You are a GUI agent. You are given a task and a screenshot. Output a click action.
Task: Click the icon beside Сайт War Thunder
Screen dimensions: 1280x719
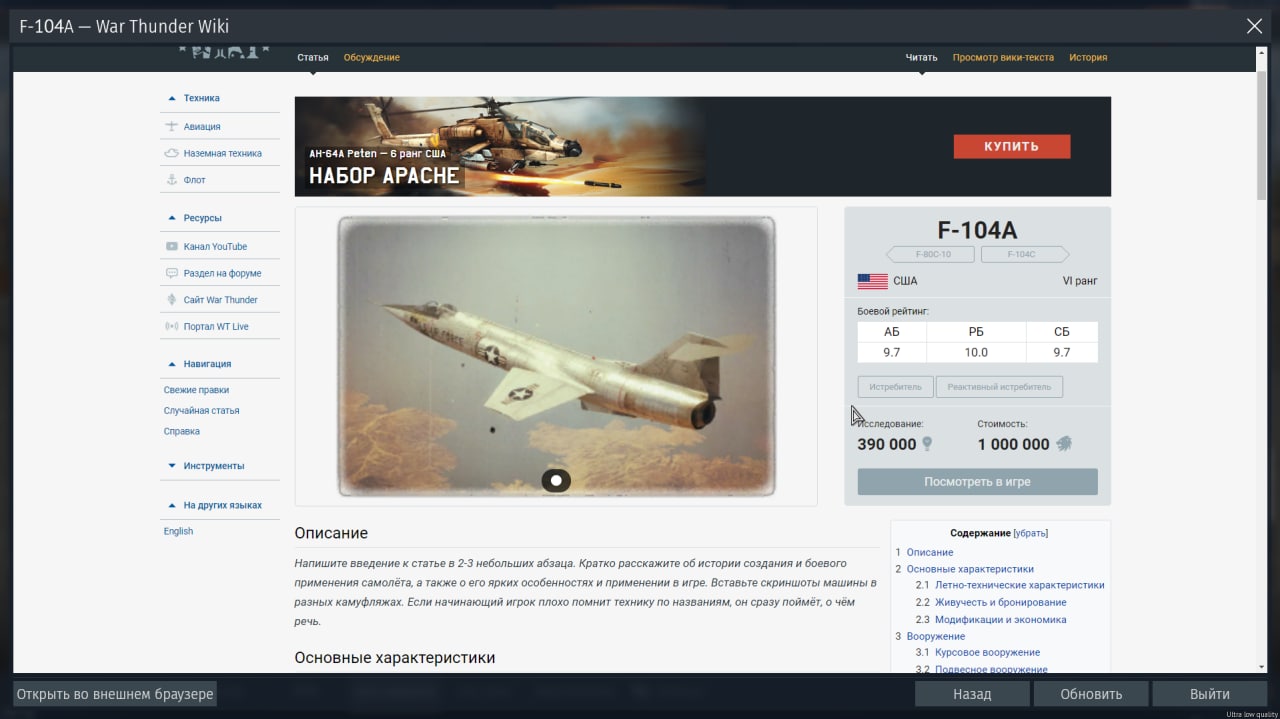(x=172, y=300)
